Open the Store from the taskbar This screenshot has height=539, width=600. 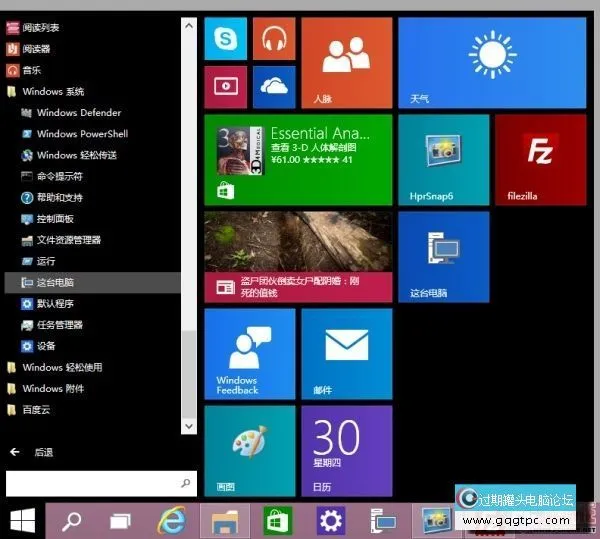tap(278, 521)
